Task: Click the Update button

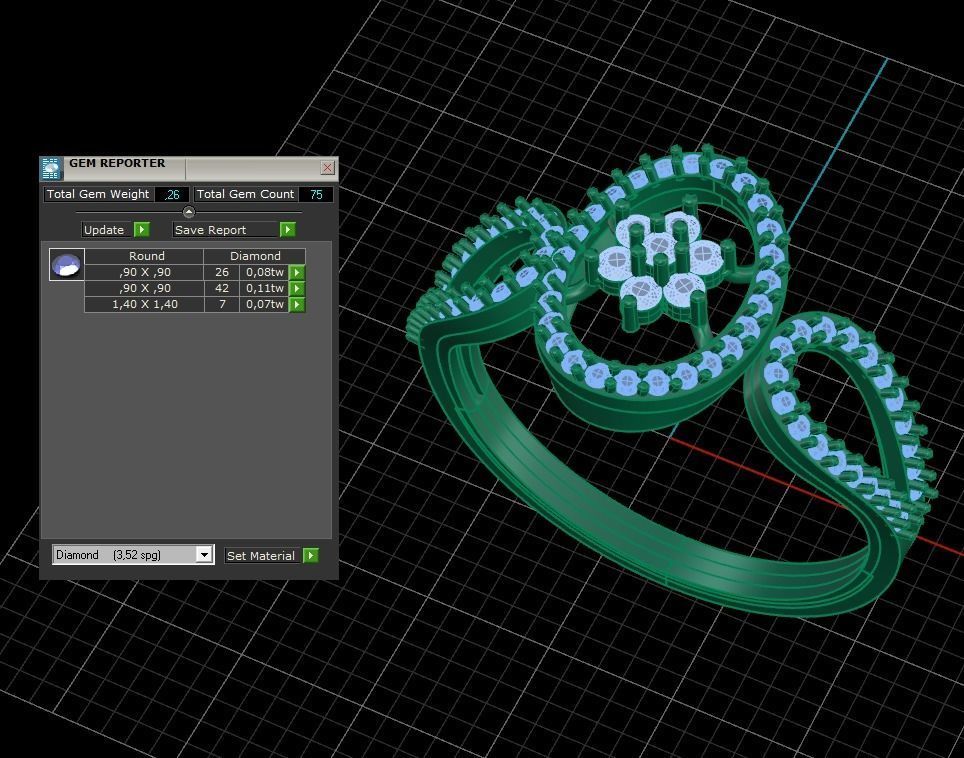Action: click(x=107, y=229)
